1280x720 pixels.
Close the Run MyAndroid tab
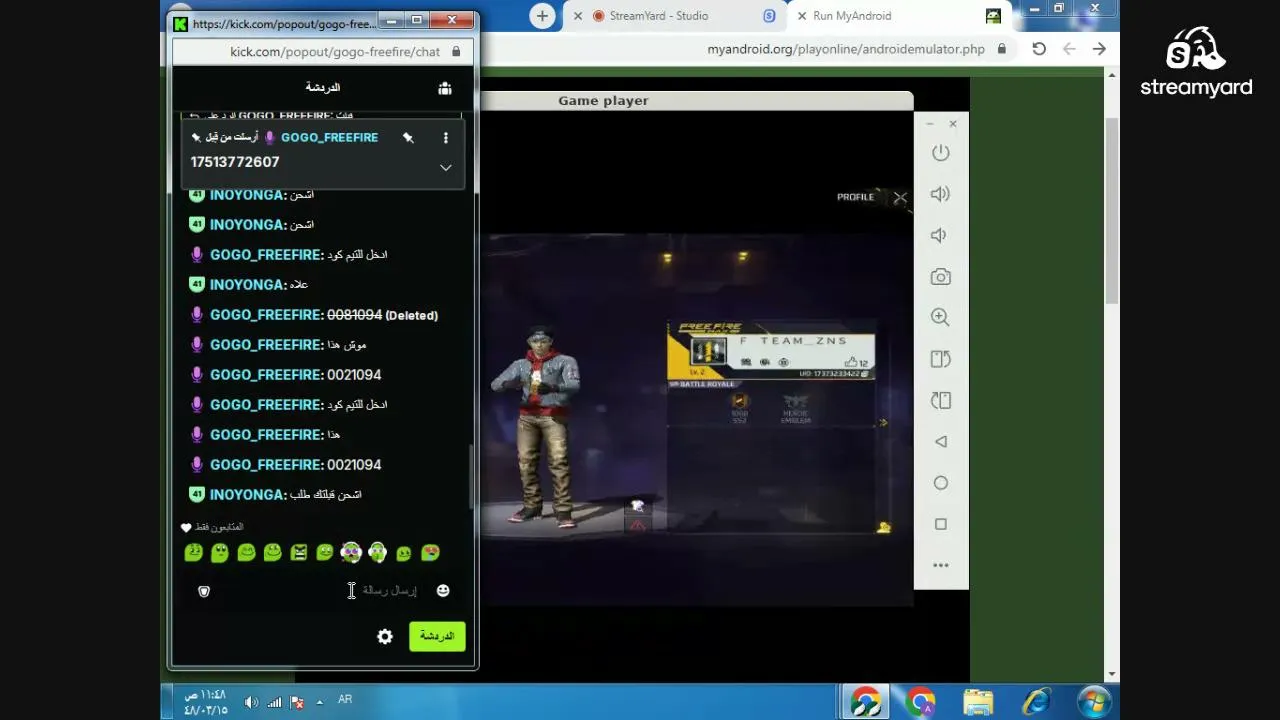click(x=802, y=16)
